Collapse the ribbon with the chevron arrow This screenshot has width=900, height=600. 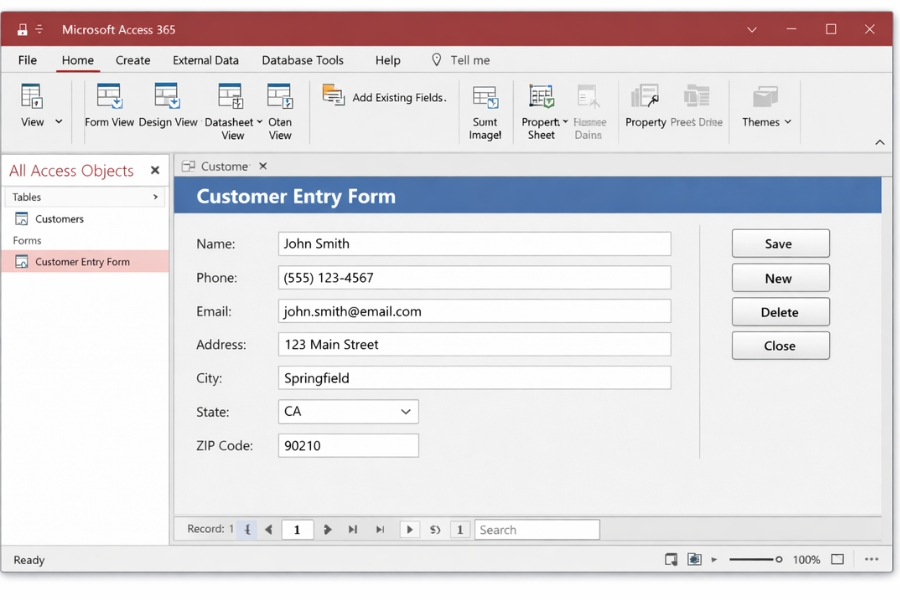(x=879, y=142)
